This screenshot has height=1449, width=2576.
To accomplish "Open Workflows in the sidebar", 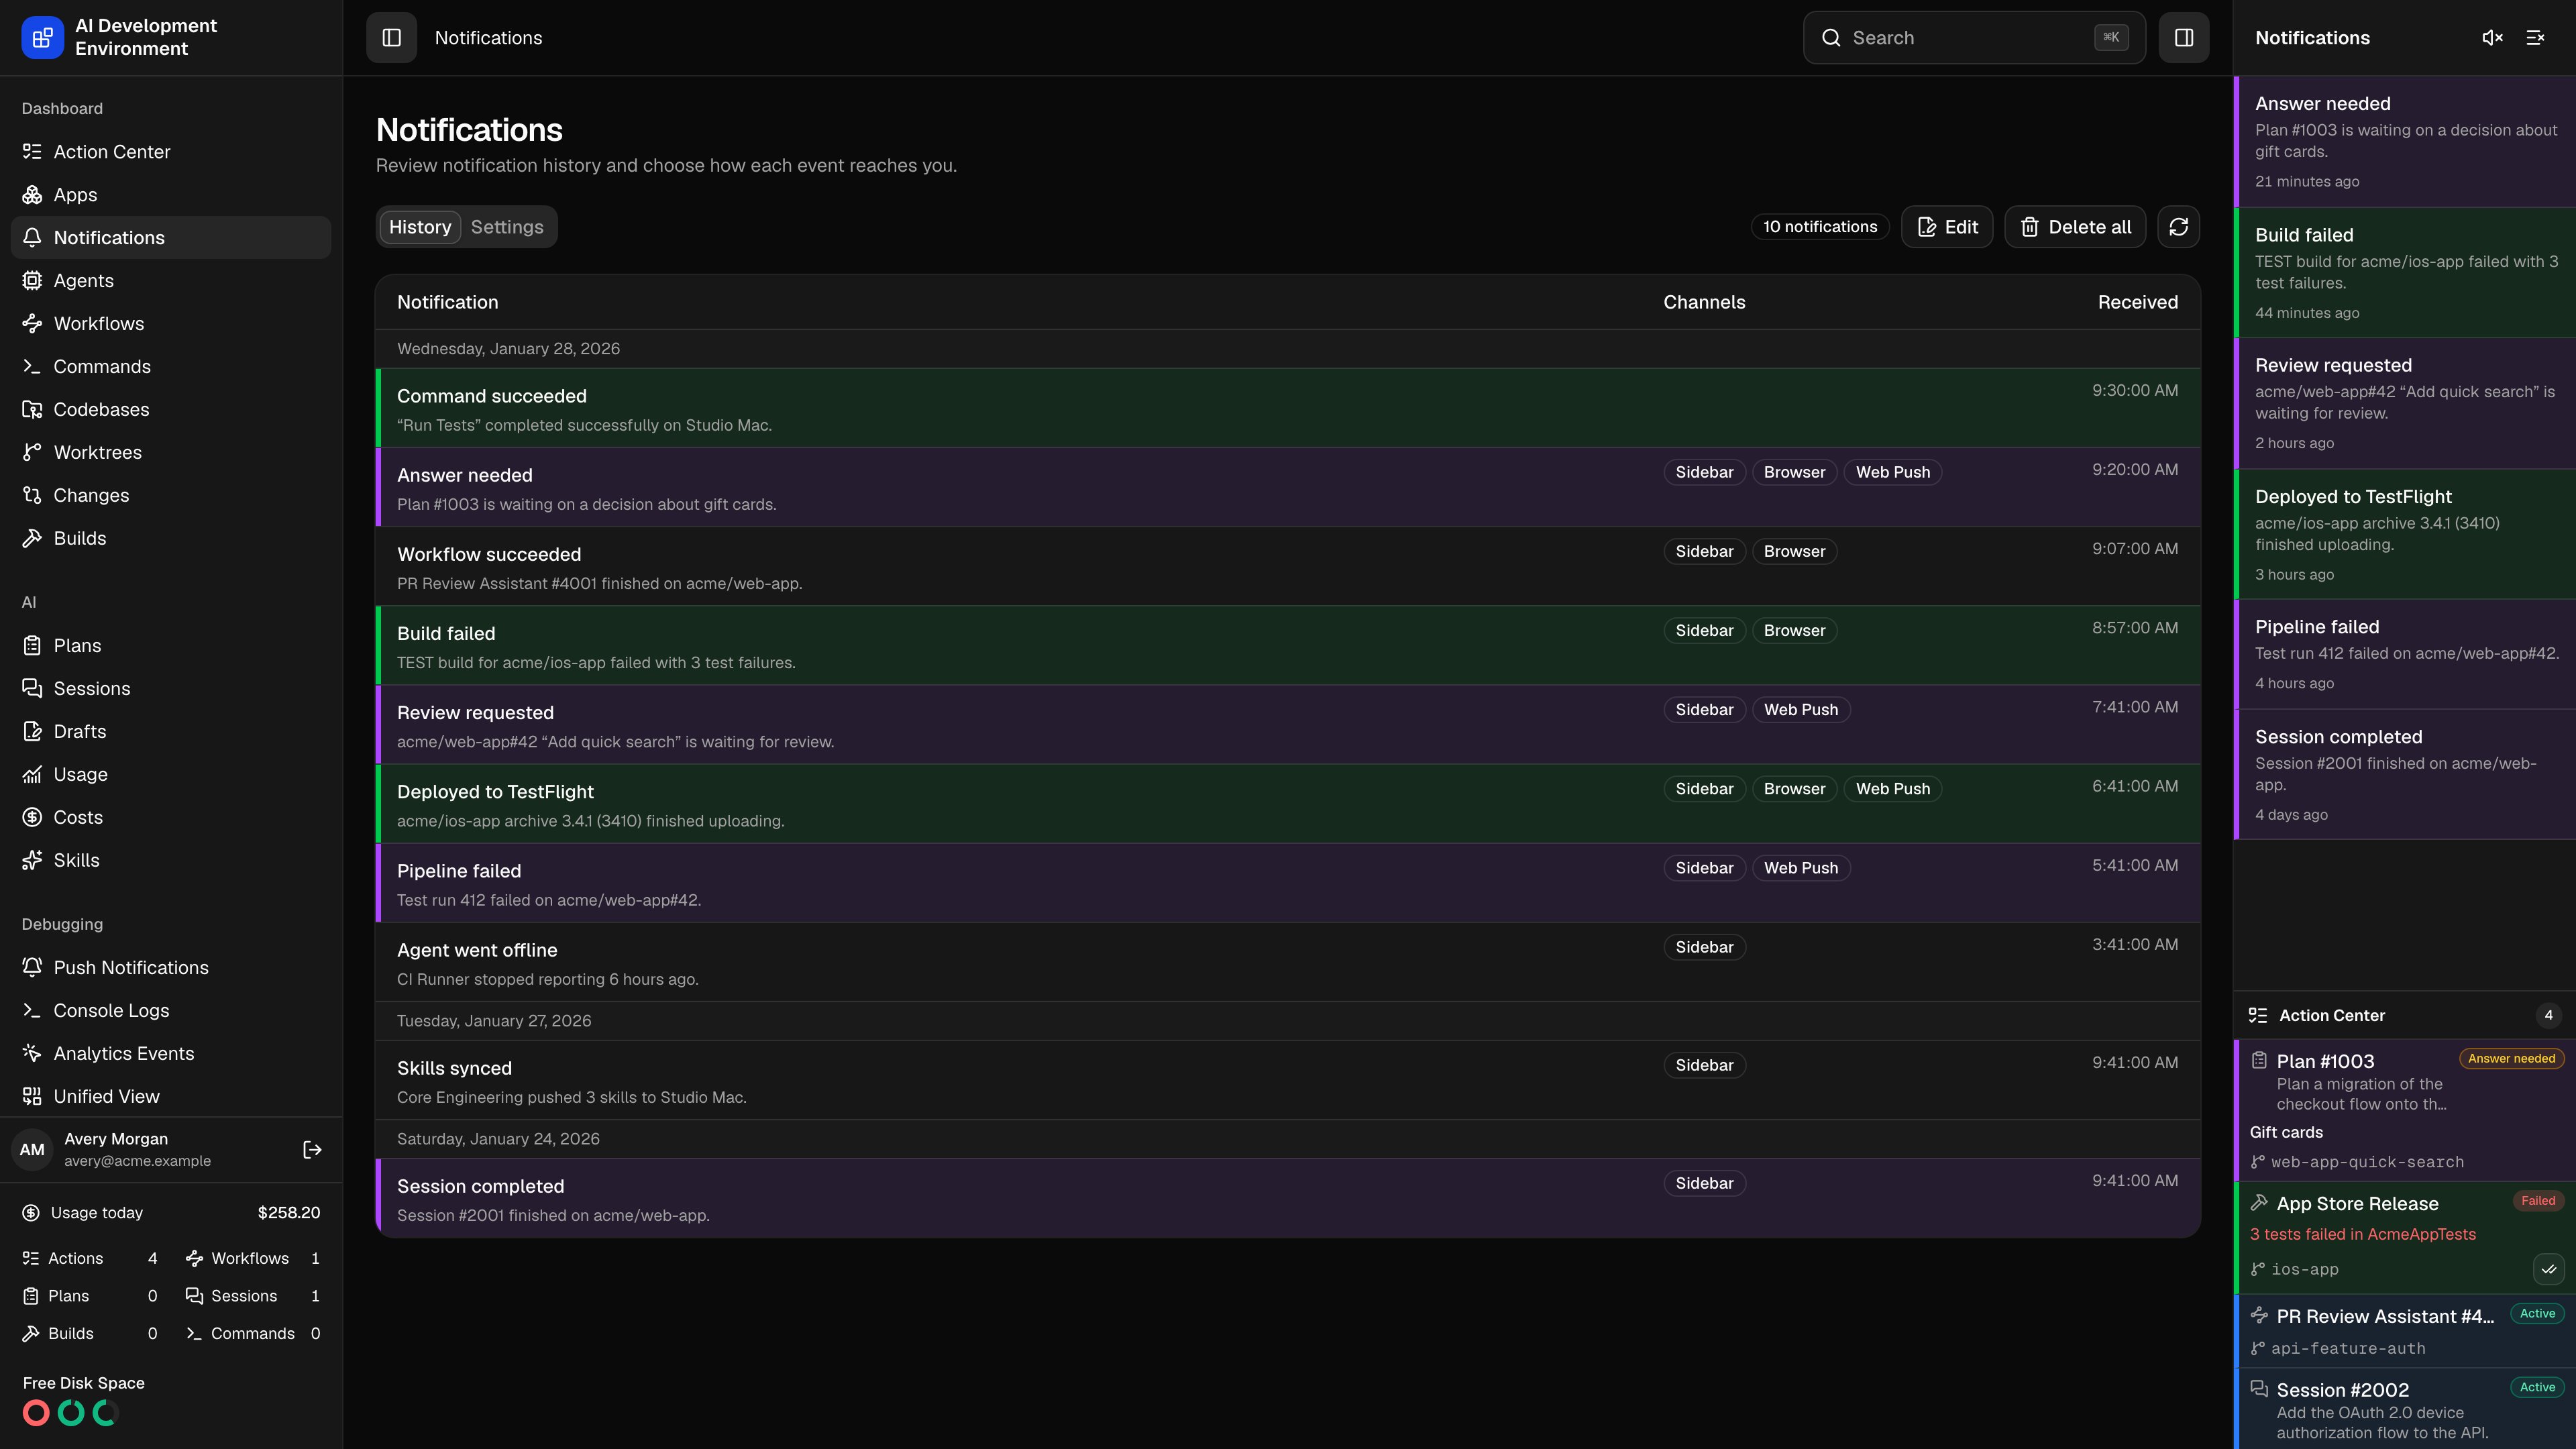I will click(x=171, y=324).
